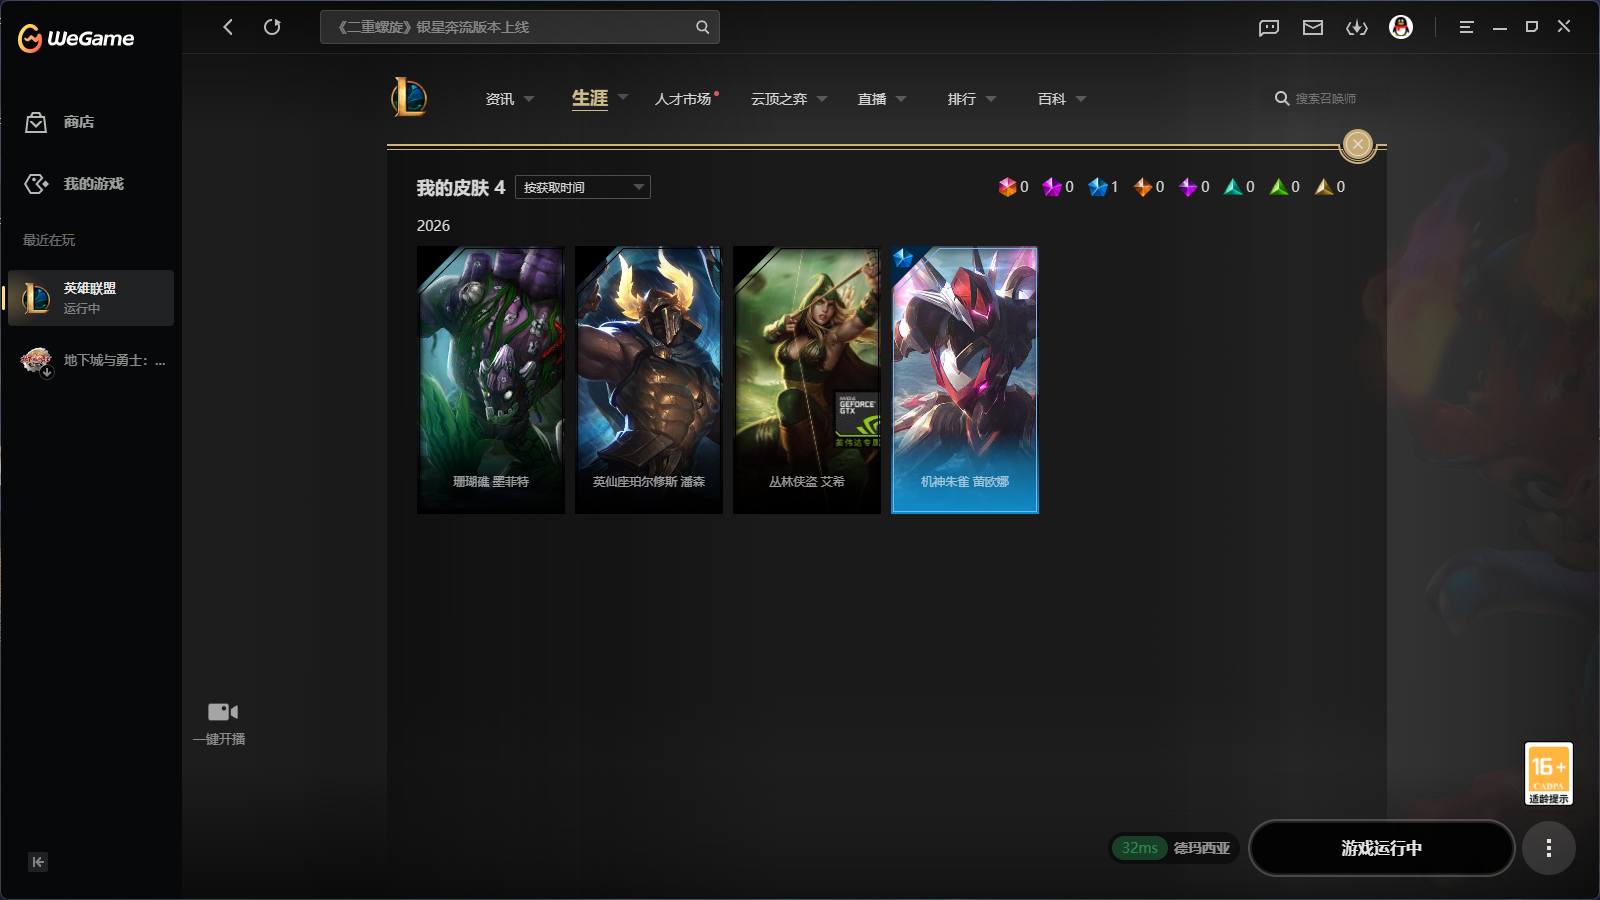Click the one-click broadcast camera icon
Image resolution: width=1600 pixels, height=900 pixels.
222,712
